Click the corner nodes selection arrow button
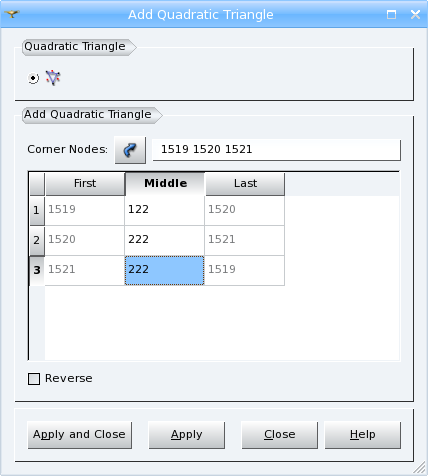 coord(130,150)
